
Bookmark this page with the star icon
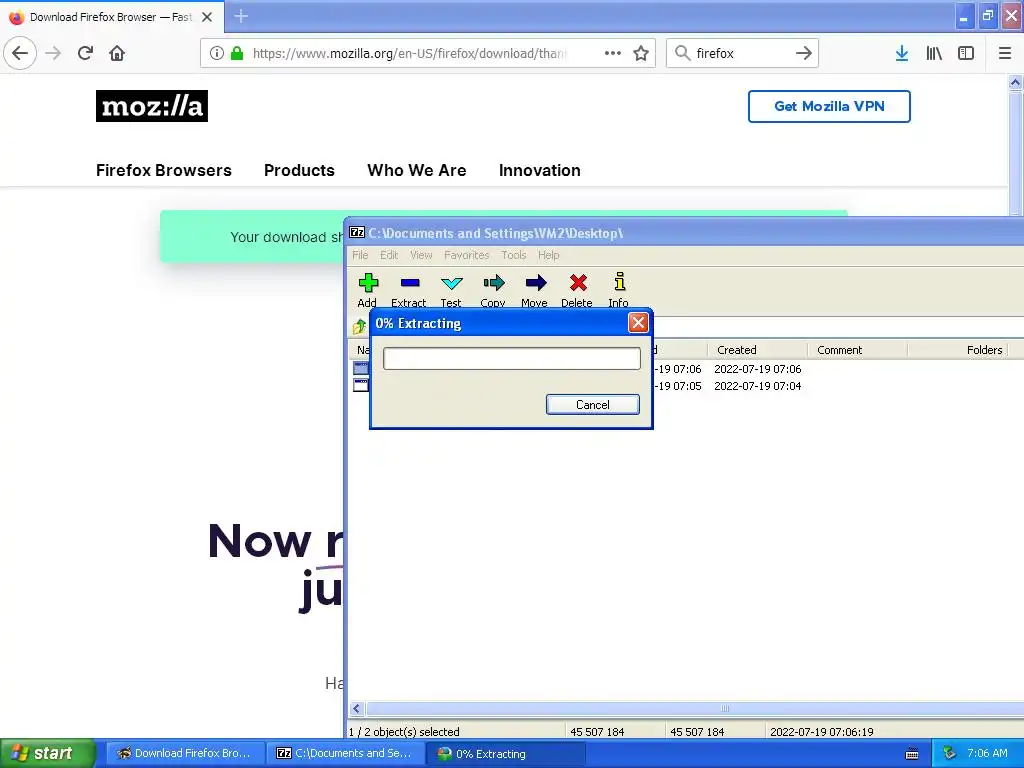[x=641, y=53]
